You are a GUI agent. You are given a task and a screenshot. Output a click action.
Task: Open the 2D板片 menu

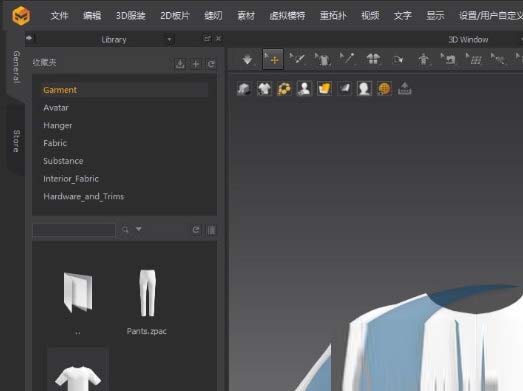175,15
